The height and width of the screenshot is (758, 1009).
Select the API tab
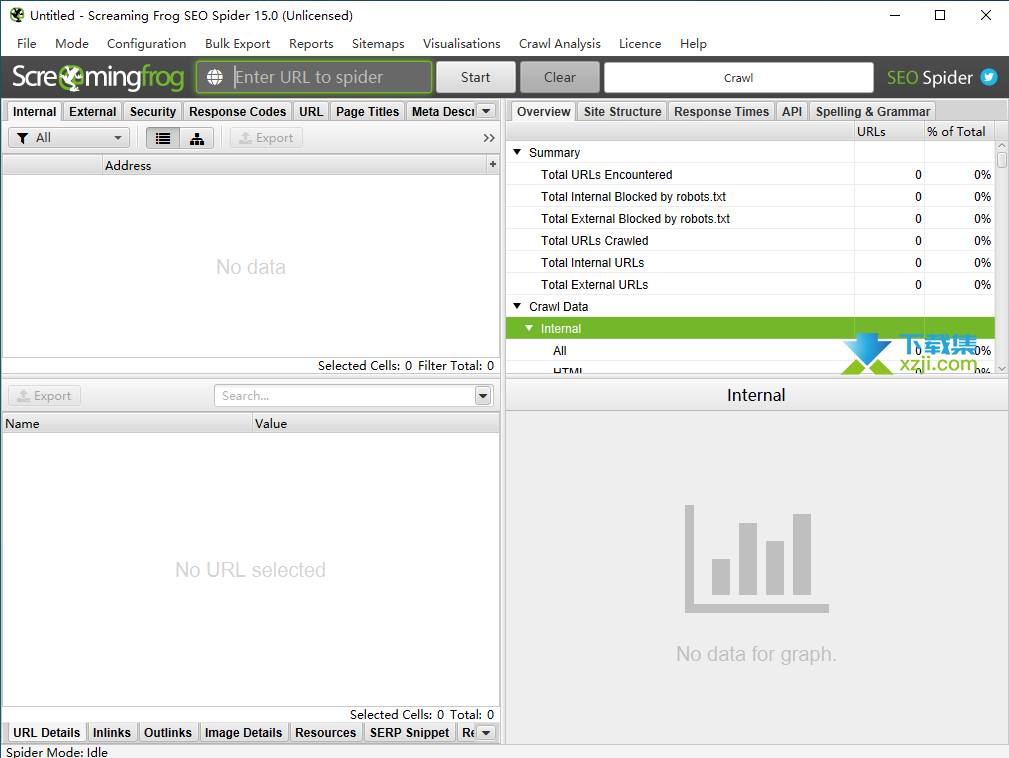pyautogui.click(x=792, y=111)
